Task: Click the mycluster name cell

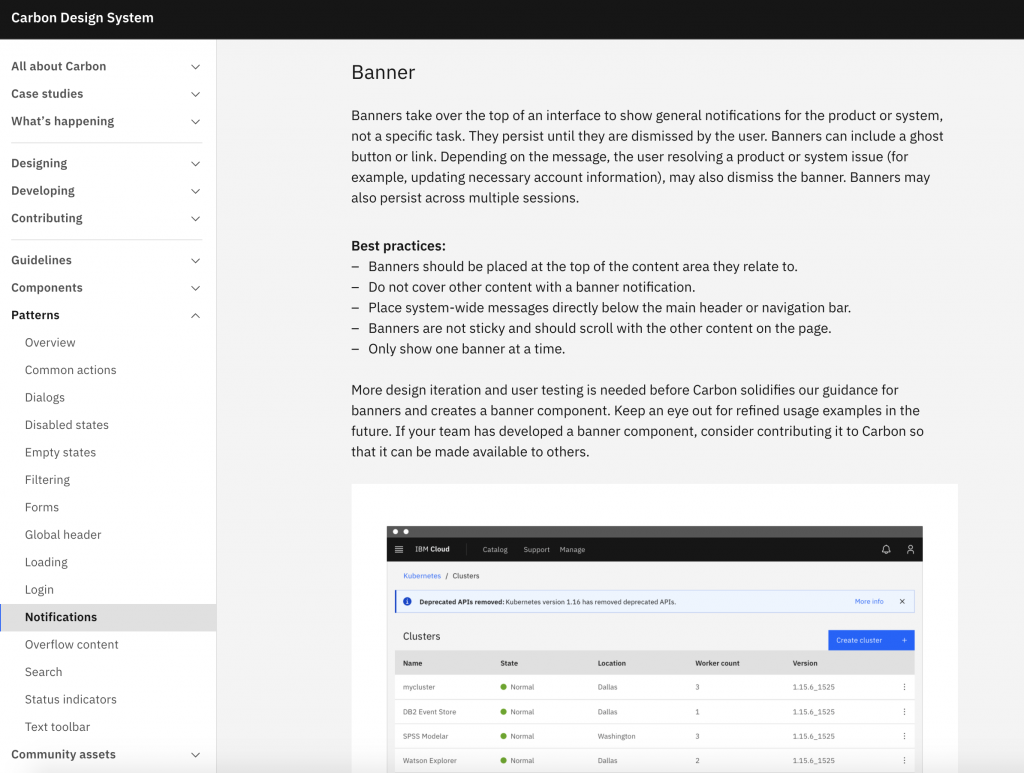Action: click(419, 687)
